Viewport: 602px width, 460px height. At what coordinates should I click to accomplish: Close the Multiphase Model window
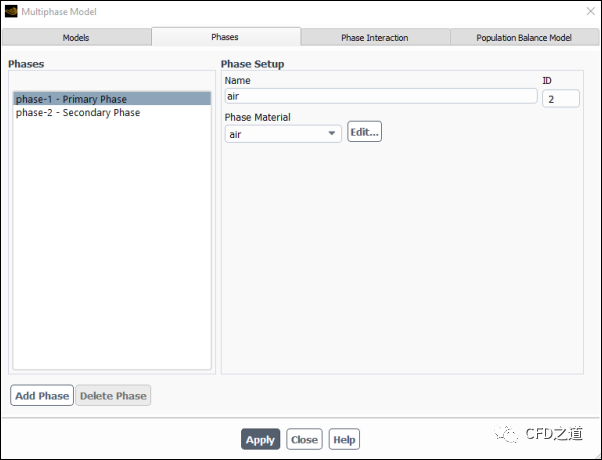click(x=590, y=12)
